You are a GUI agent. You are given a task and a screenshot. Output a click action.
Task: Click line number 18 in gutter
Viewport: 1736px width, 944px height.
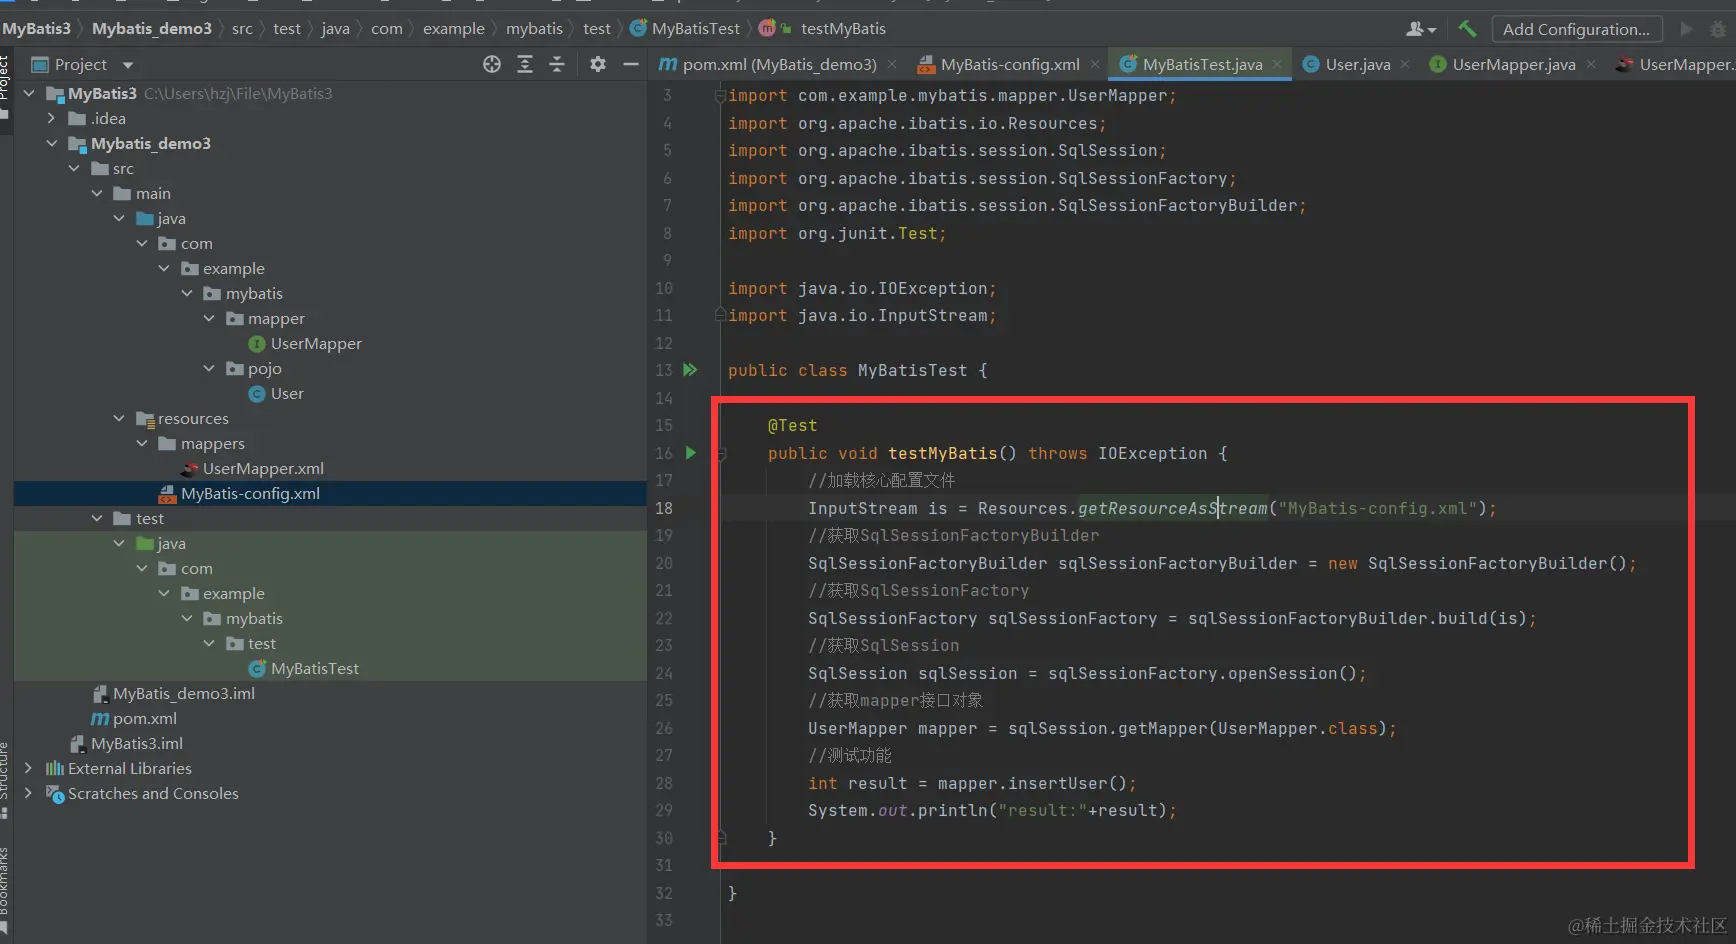pos(664,508)
